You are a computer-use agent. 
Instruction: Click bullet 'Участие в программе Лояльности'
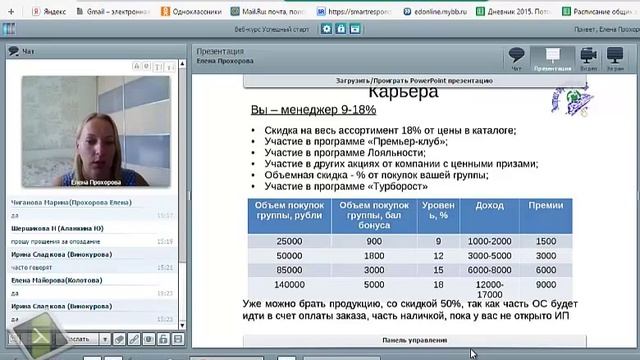tap(345, 153)
